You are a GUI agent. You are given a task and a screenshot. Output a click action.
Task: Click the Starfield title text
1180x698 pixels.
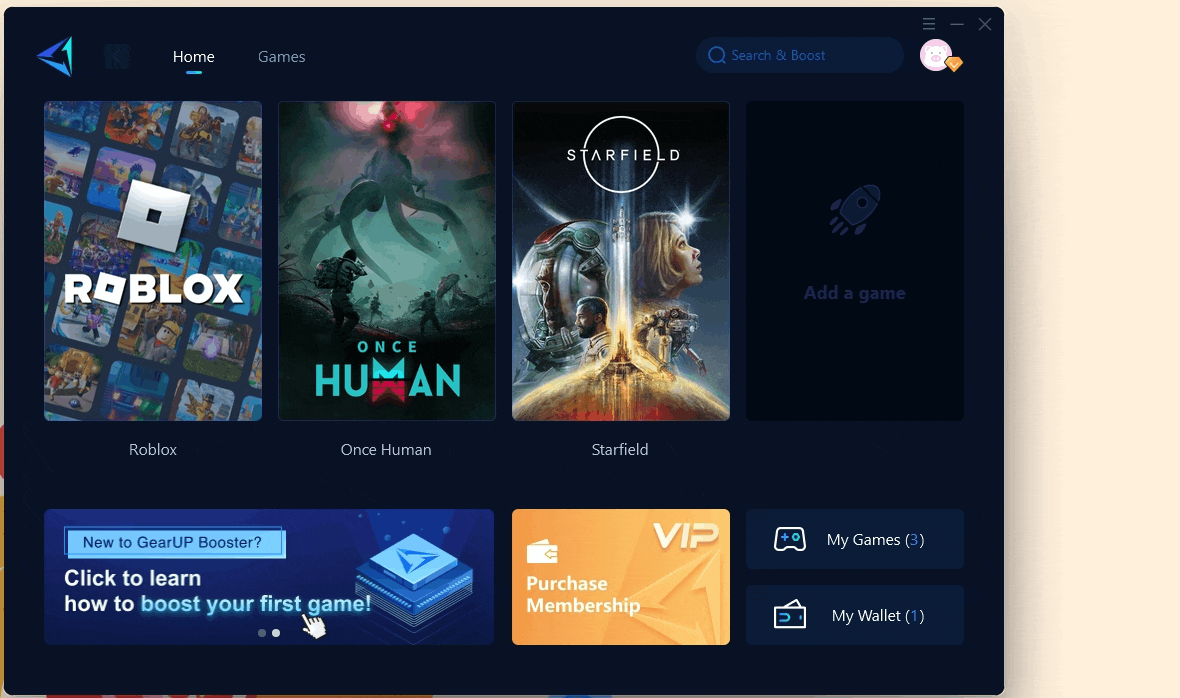(x=620, y=450)
